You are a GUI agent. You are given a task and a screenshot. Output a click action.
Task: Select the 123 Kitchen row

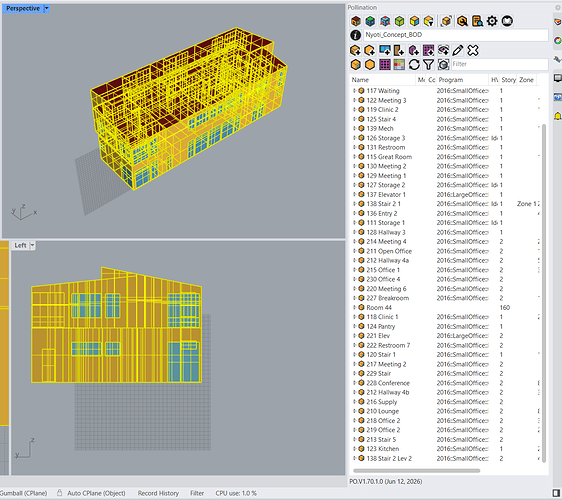click(444, 449)
